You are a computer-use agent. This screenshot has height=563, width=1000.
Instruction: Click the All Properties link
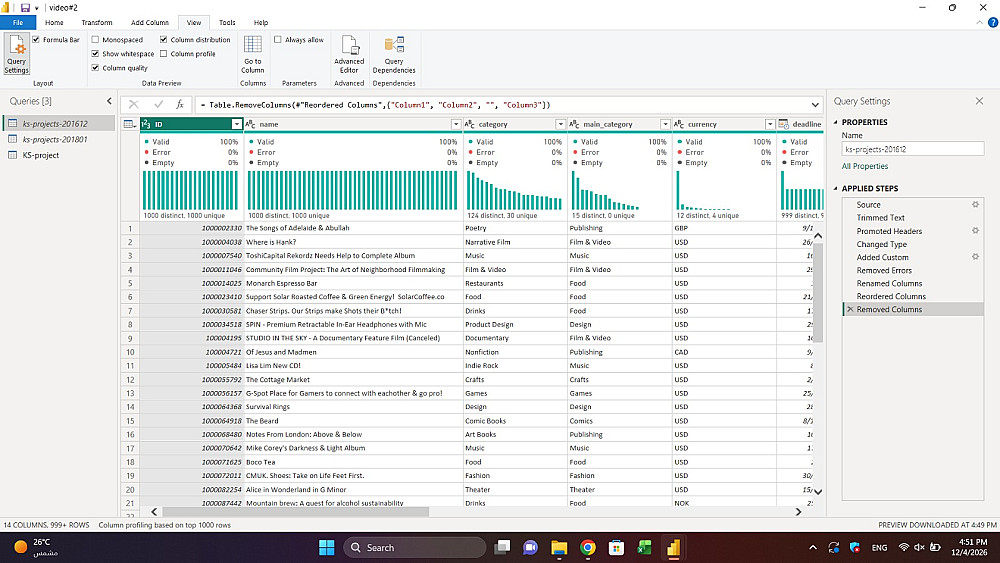coord(864,166)
